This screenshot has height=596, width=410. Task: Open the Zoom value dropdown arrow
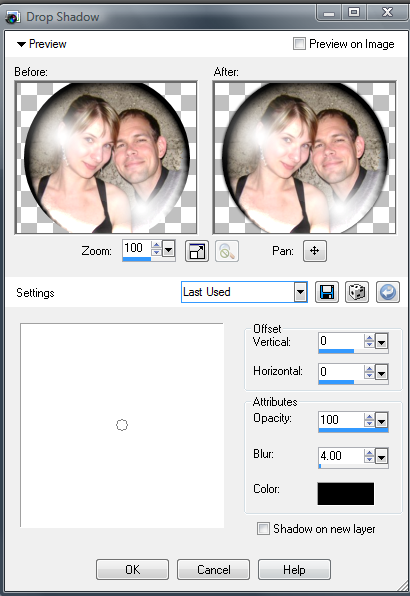click(x=169, y=249)
